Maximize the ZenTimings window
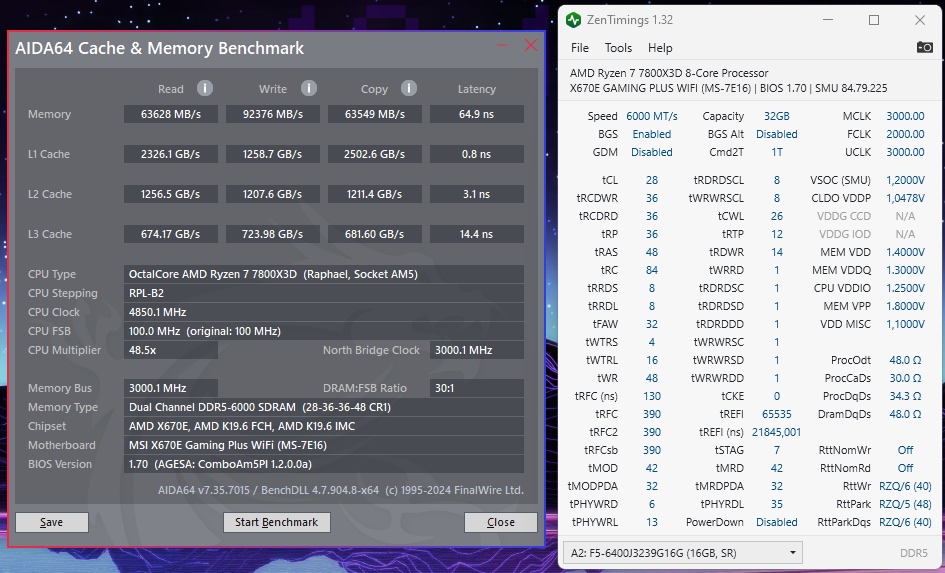 (874, 20)
